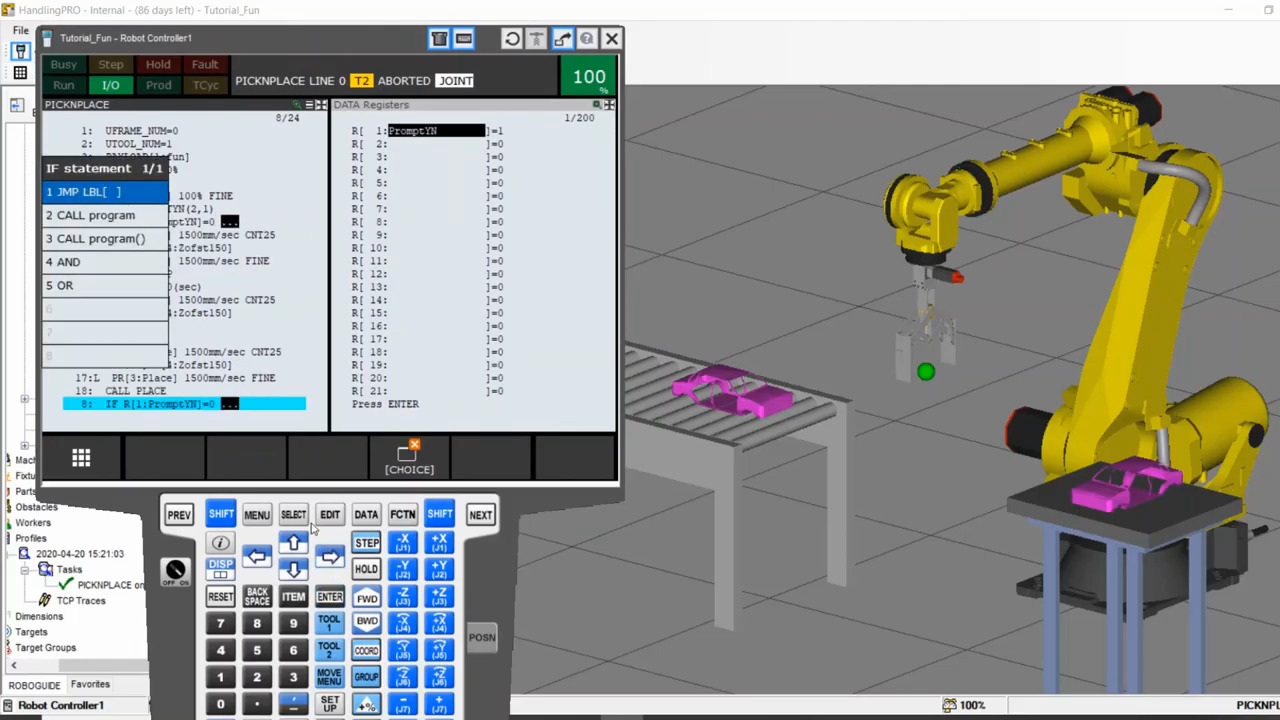
Task: Activate the right SHIFT key
Action: (440, 514)
